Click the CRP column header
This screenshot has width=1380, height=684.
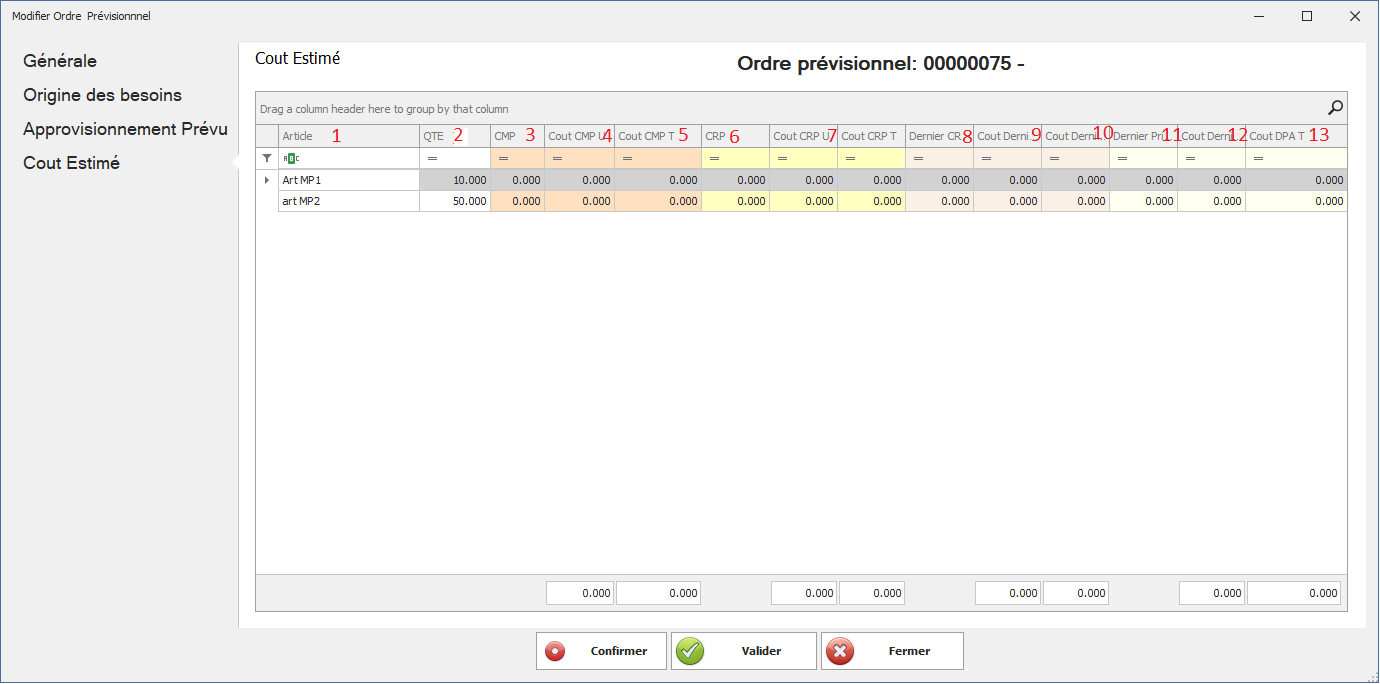[715, 136]
